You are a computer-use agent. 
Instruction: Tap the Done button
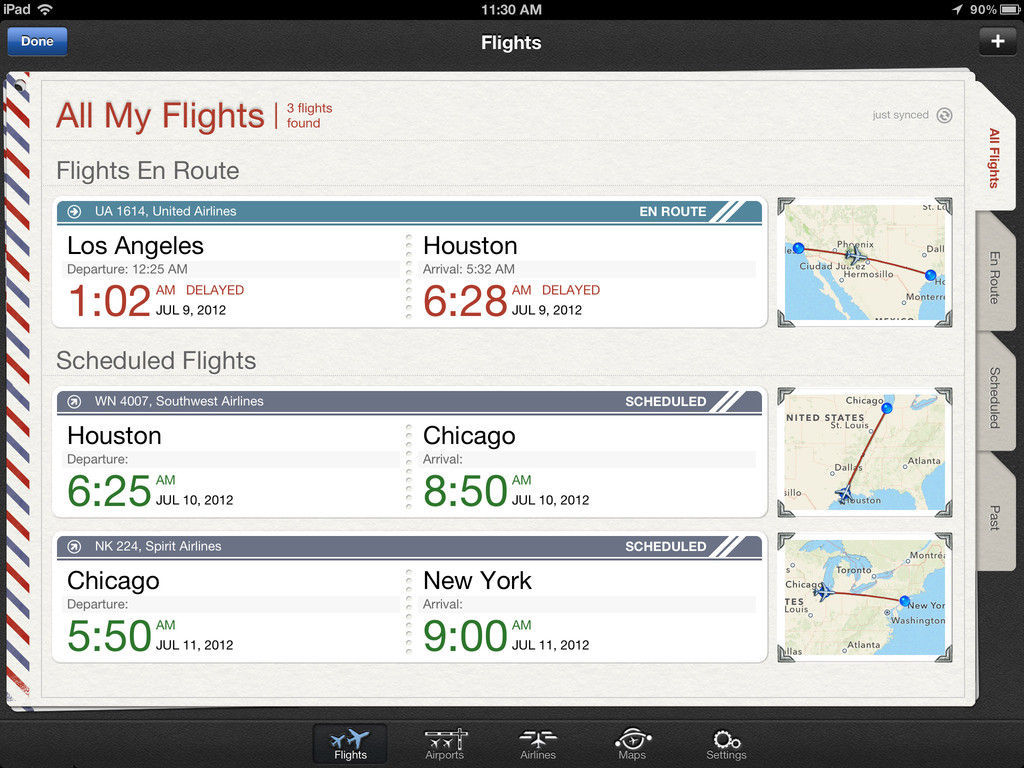pos(37,41)
